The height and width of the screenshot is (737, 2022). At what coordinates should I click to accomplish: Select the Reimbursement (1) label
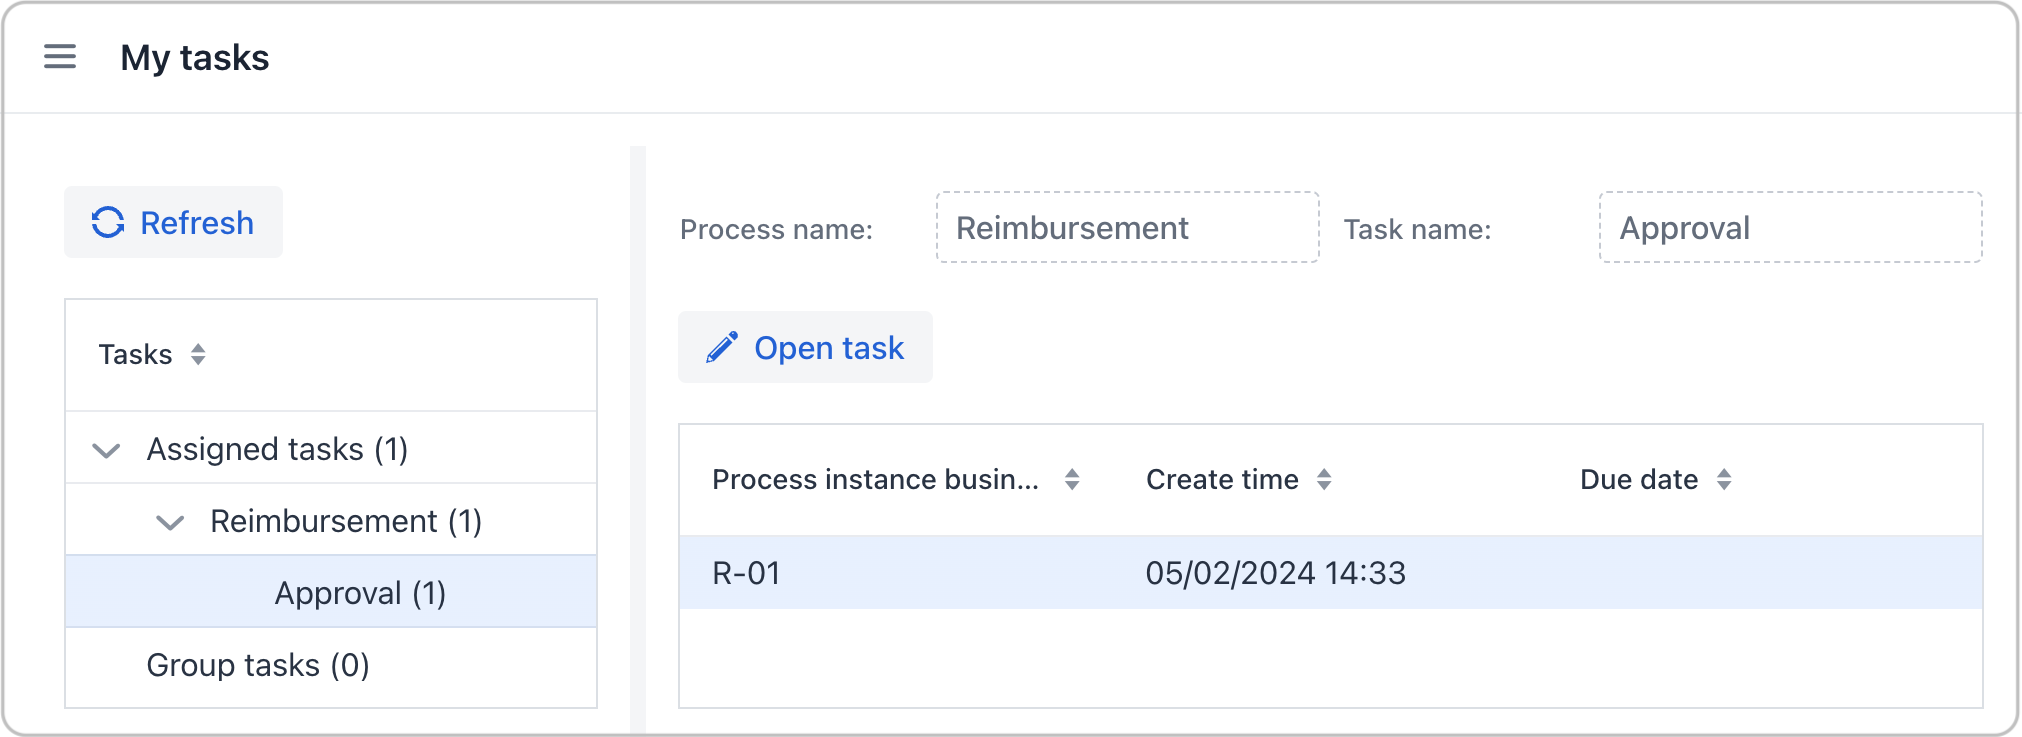pos(346,522)
